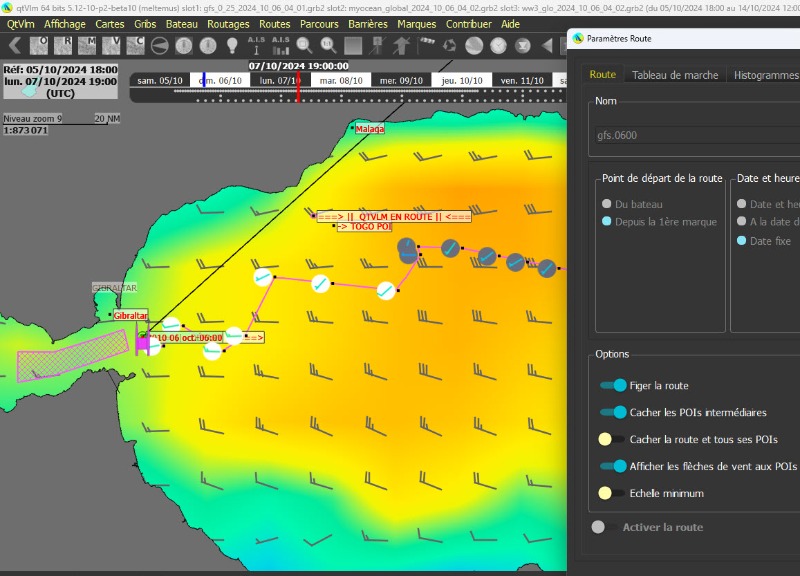
Task: Click the red time cursor on the timeline
Action: point(298,87)
